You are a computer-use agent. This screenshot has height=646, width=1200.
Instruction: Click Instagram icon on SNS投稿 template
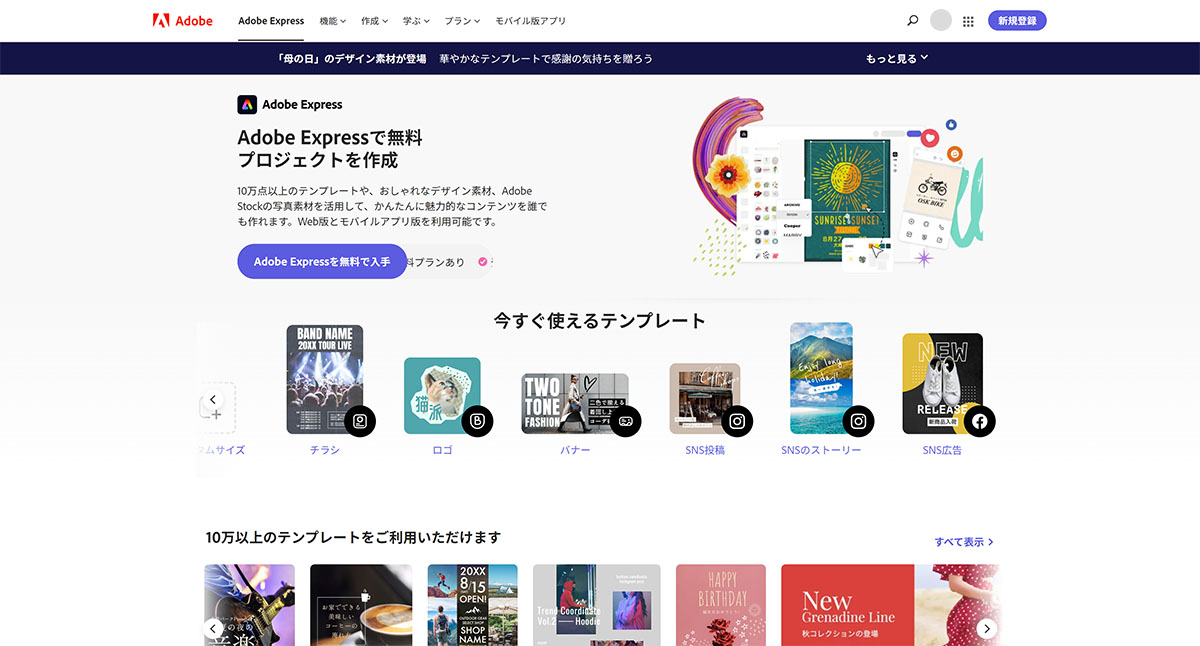tap(737, 421)
